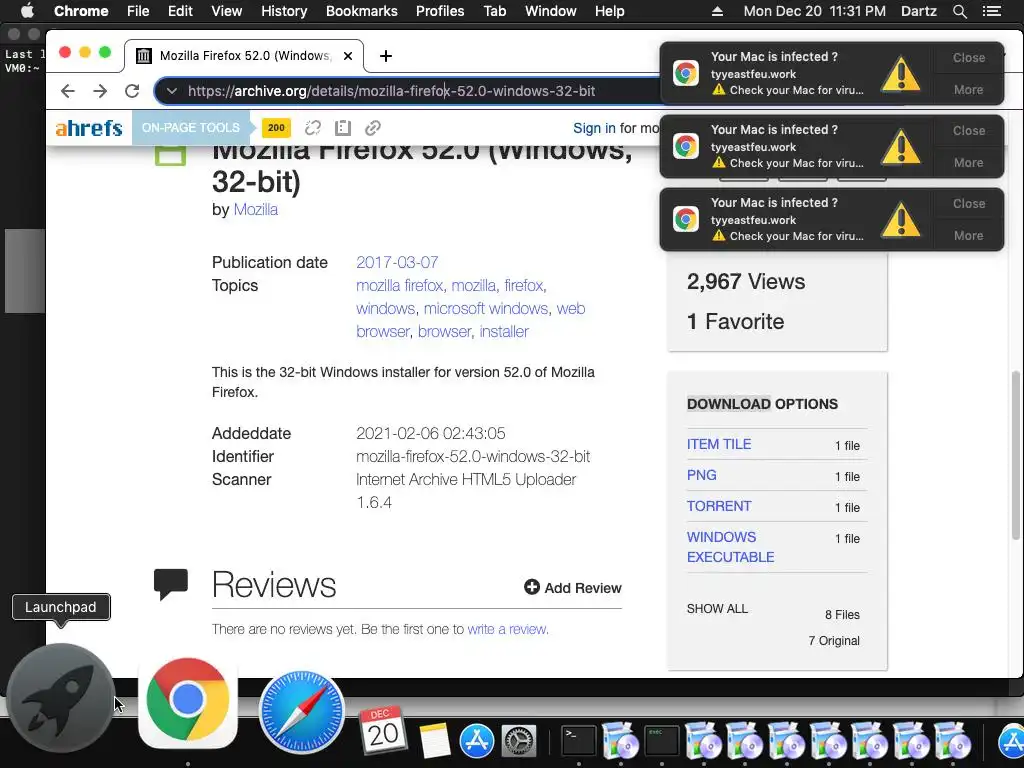Open Calendar from the Dock

[383, 731]
